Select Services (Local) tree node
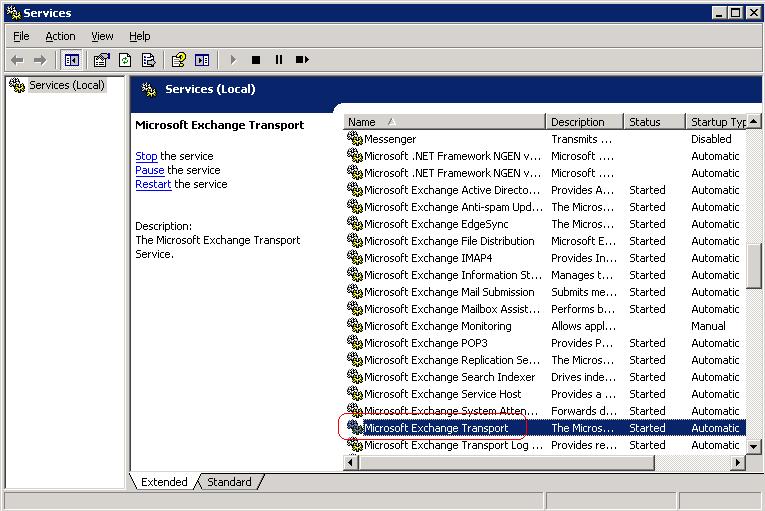This screenshot has height=511, width=765. pyautogui.click(x=66, y=85)
